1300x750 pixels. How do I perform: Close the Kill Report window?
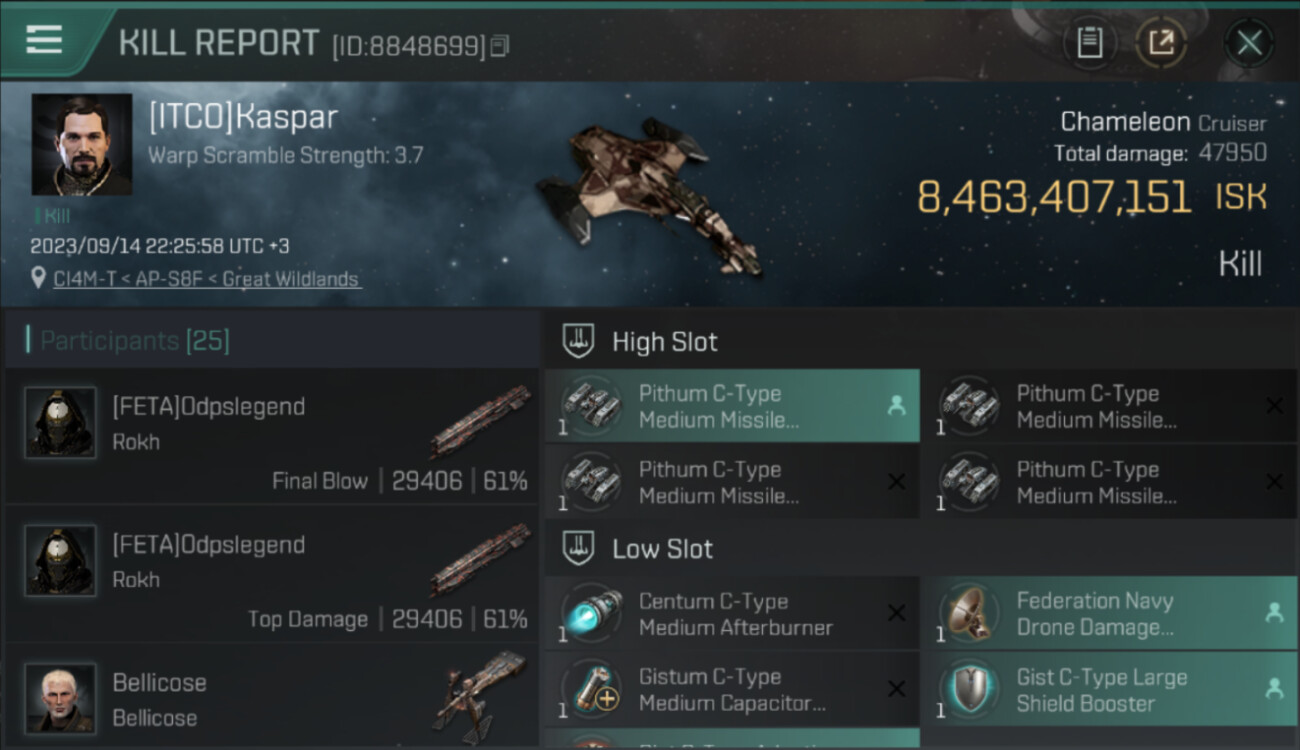click(x=1249, y=43)
